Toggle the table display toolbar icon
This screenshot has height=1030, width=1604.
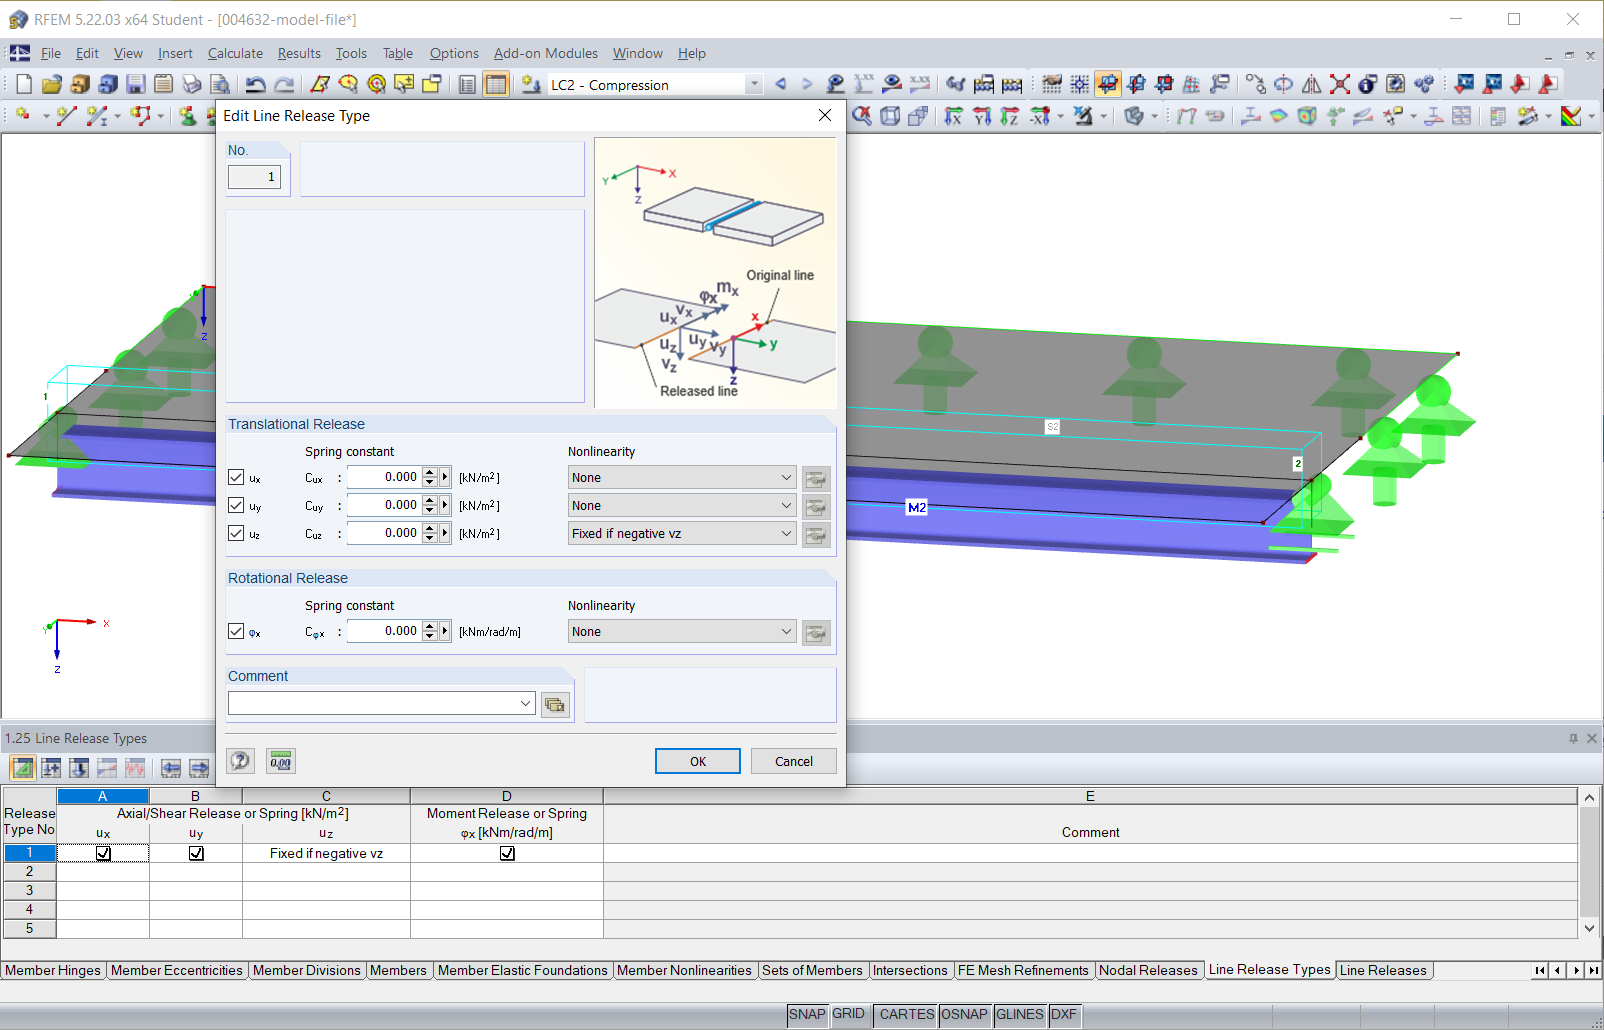[x=496, y=85]
